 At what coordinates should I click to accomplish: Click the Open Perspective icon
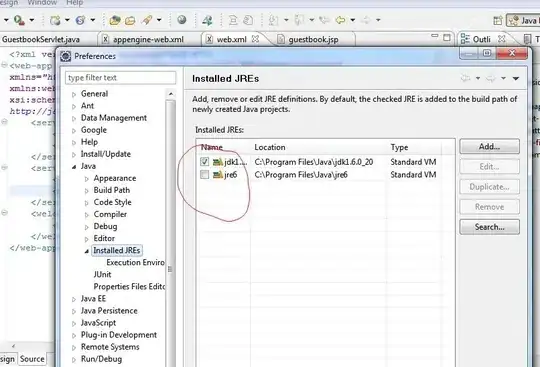[x=497, y=21]
